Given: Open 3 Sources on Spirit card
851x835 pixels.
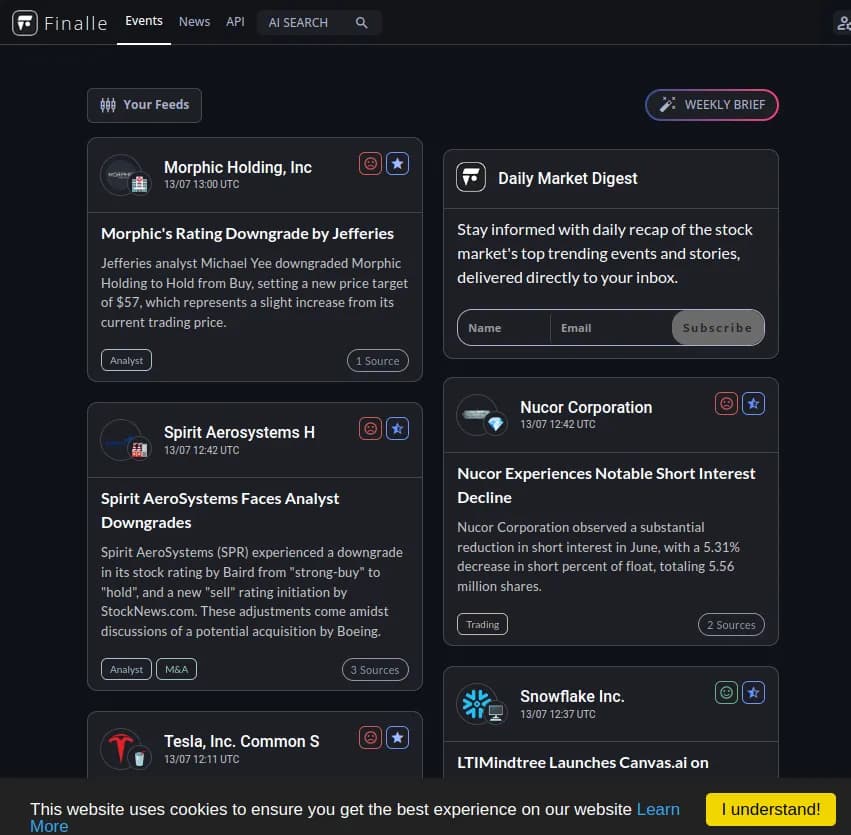Looking at the screenshot, I should point(375,670).
